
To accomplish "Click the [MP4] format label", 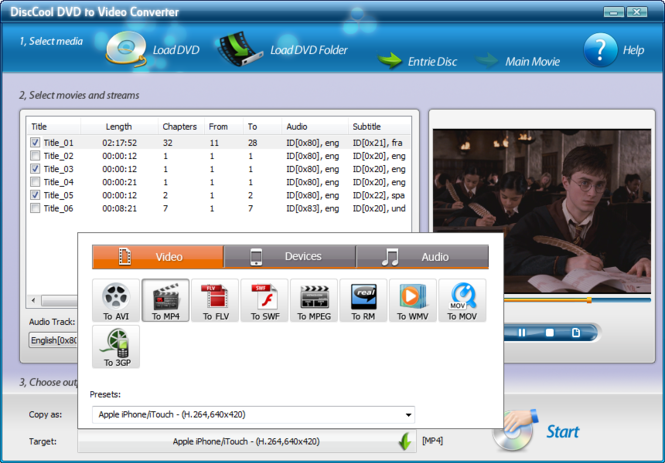I will pyautogui.click(x=433, y=441).
